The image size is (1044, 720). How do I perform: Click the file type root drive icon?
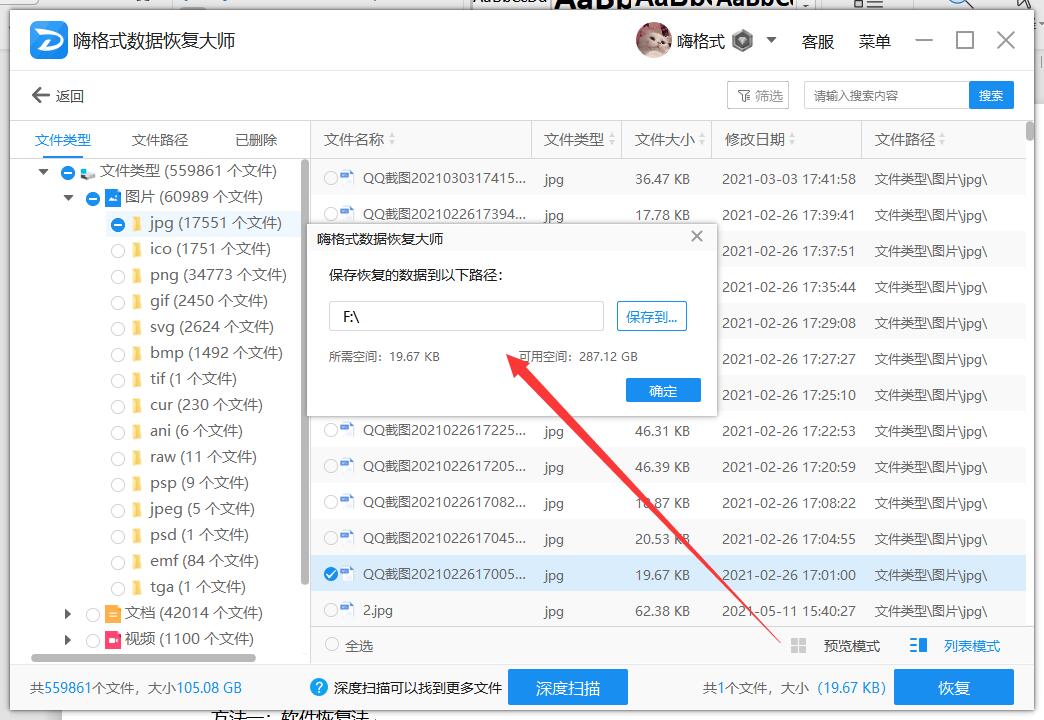pyautogui.click(x=87, y=173)
